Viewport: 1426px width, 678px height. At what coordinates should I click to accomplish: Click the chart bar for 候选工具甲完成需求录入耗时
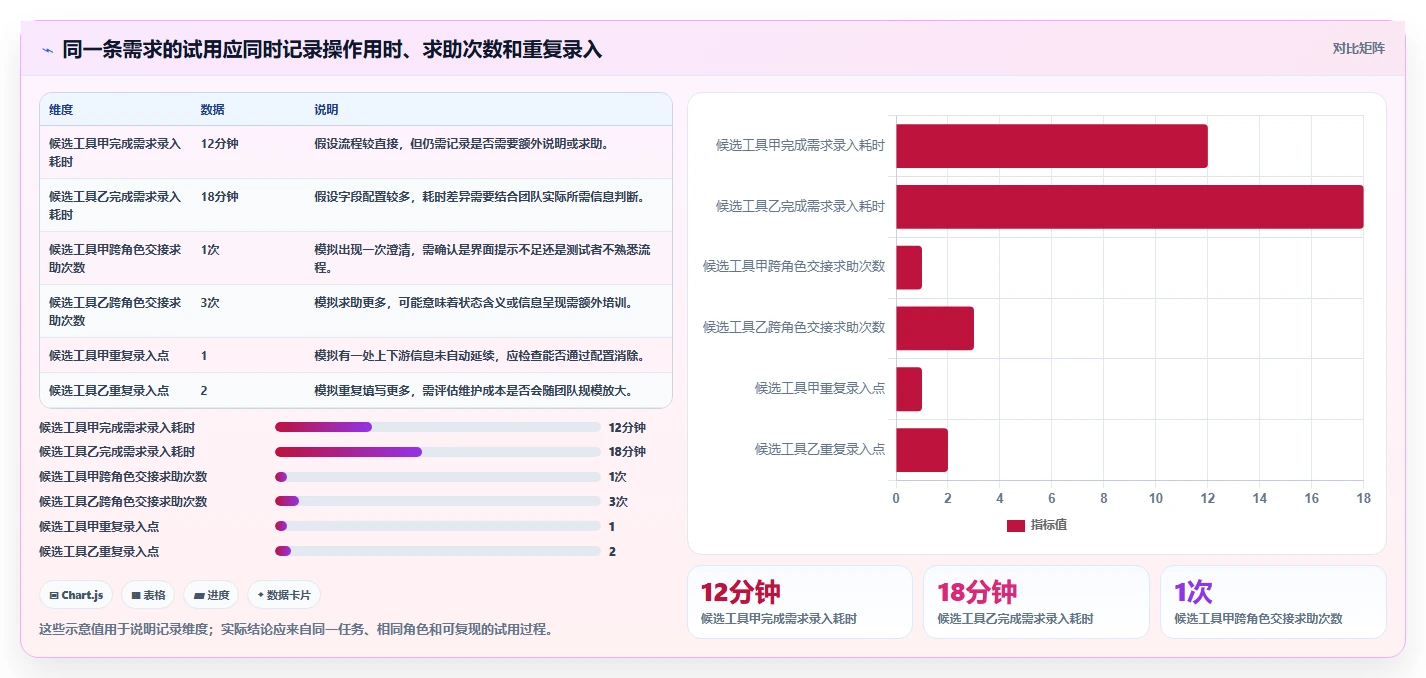click(1051, 146)
